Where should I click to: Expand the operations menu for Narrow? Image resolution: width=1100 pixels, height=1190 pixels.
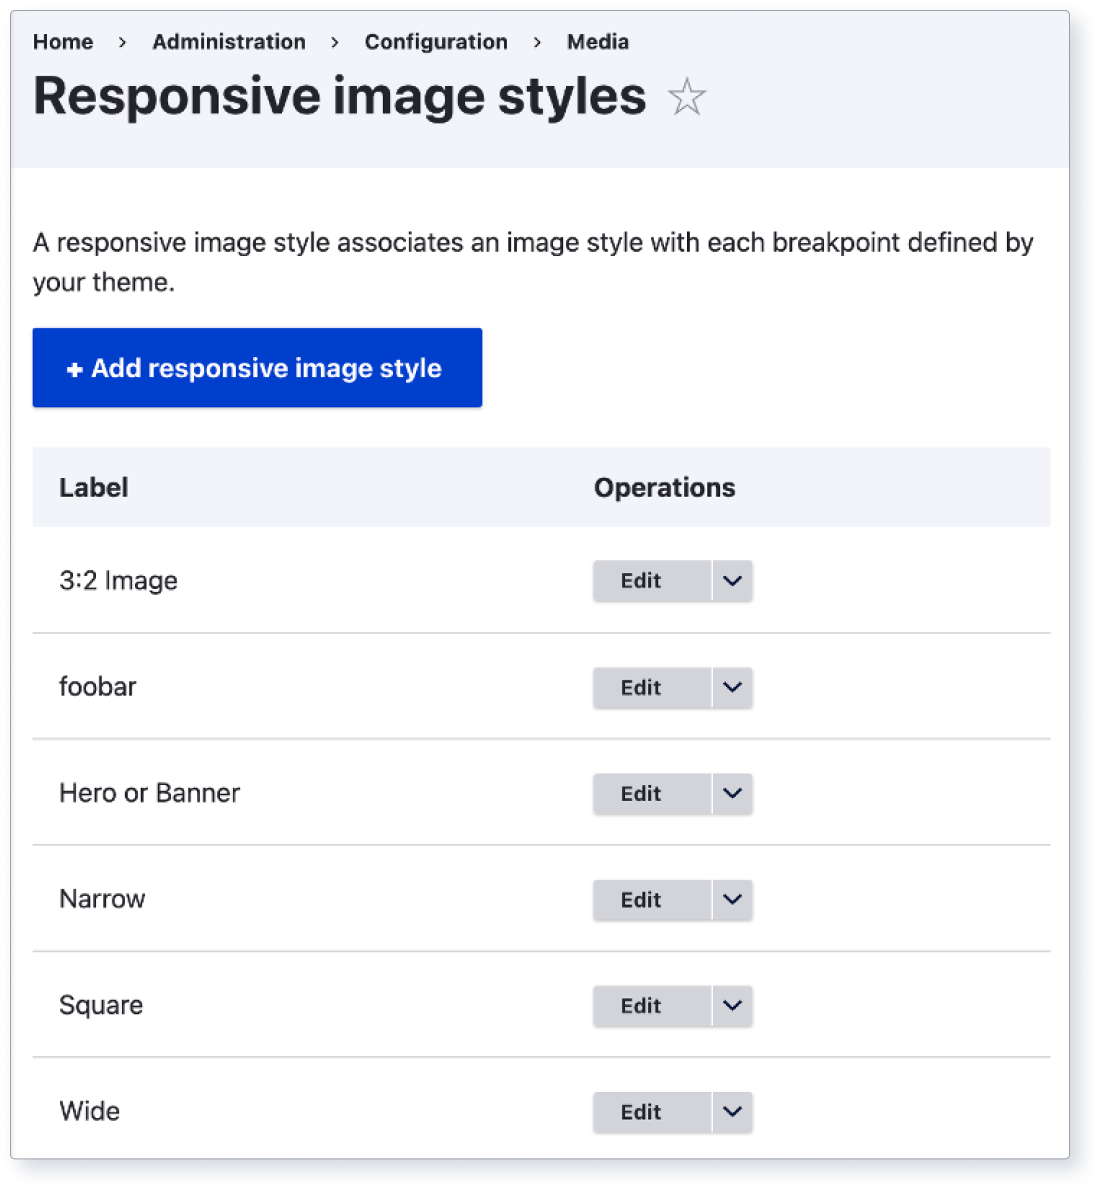[x=731, y=900]
